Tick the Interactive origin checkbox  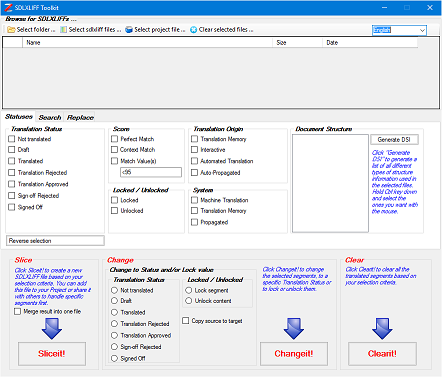coord(194,149)
